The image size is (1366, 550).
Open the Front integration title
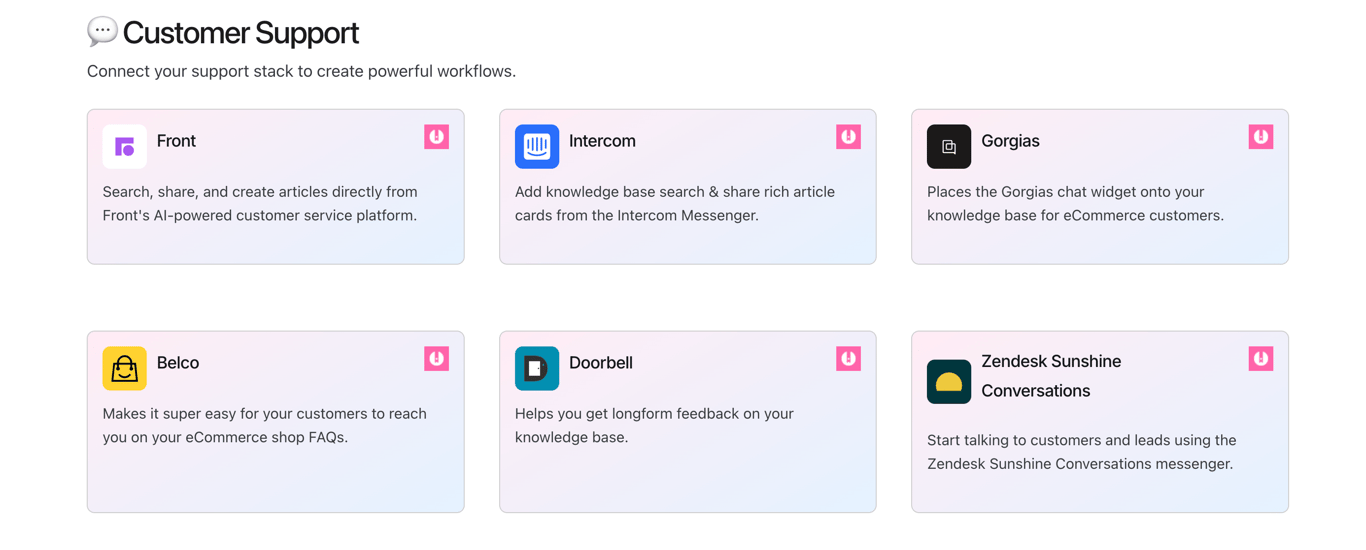pyautogui.click(x=176, y=141)
